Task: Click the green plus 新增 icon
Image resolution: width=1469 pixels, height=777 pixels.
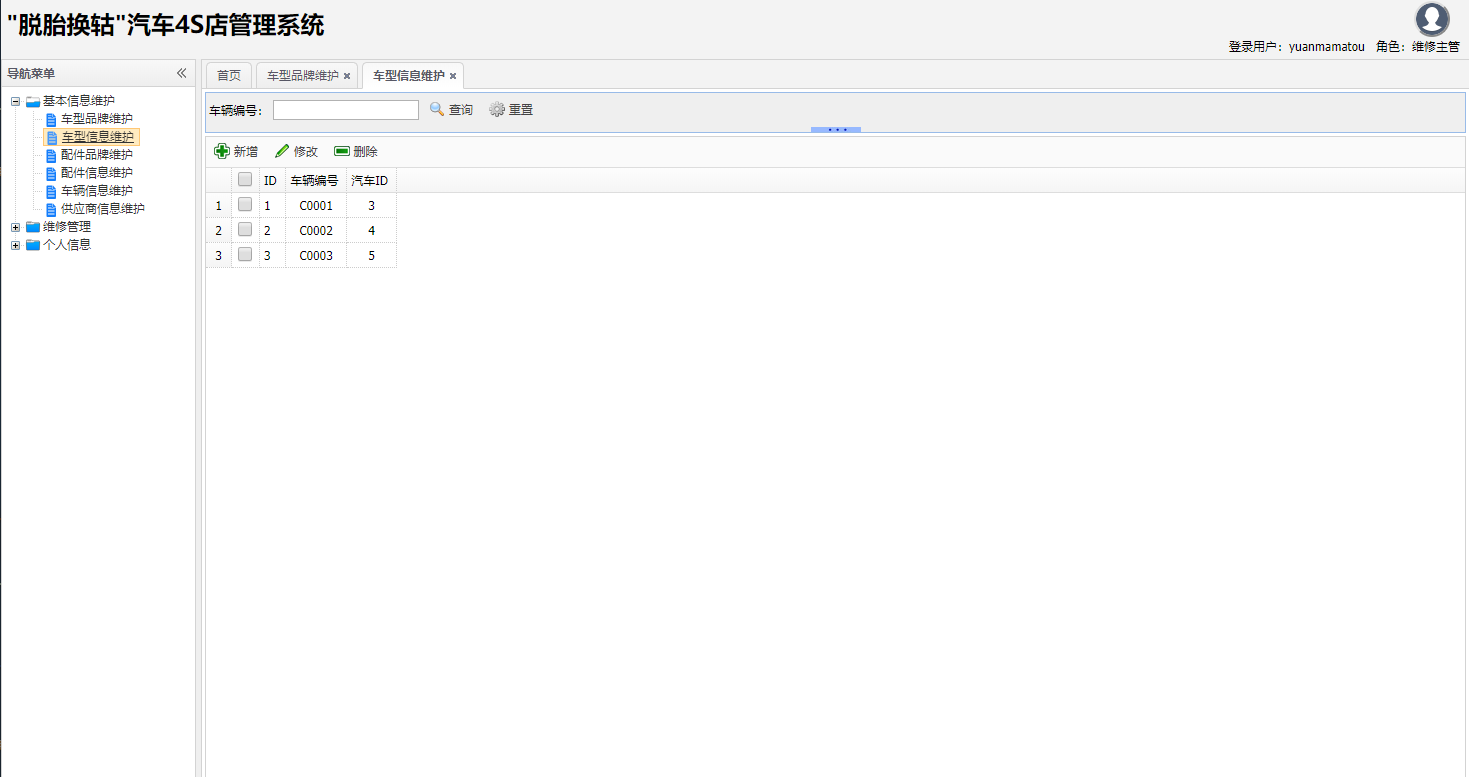Action: coord(222,151)
